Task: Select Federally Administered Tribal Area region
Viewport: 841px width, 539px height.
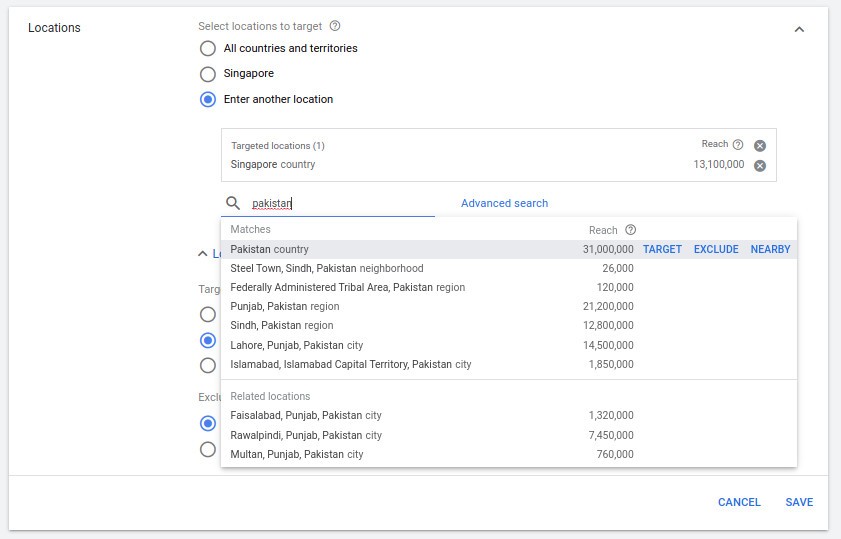Action: [x=508, y=287]
